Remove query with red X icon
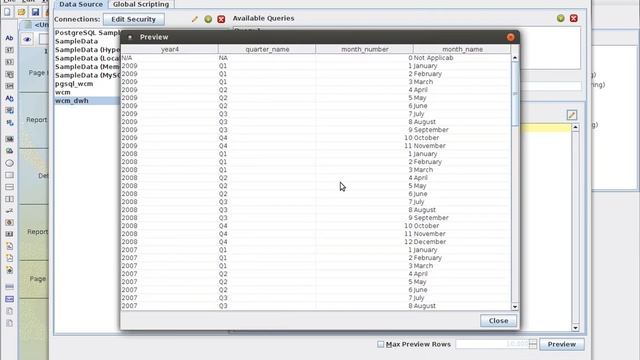This screenshot has height=360, width=640. click(573, 18)
